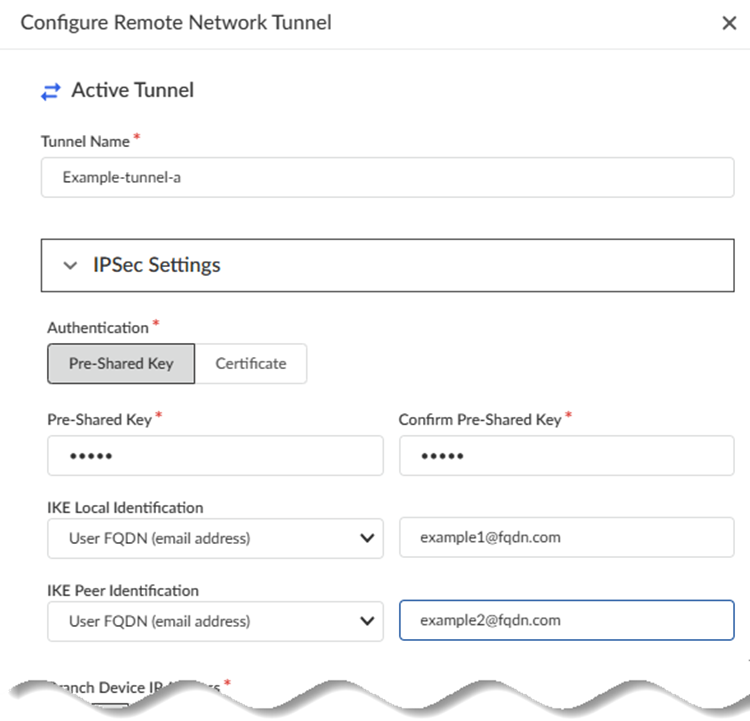Click the Pre-Shared Key label above password box

[99, 420]
